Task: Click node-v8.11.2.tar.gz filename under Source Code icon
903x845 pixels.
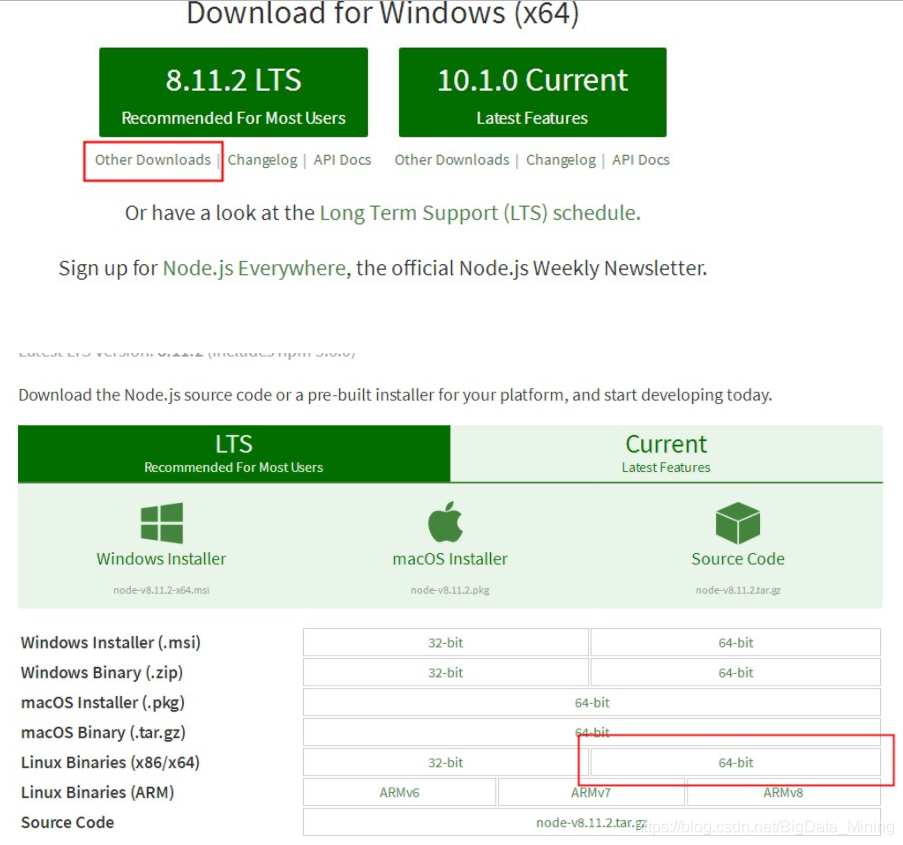Action: coord(738,590)
